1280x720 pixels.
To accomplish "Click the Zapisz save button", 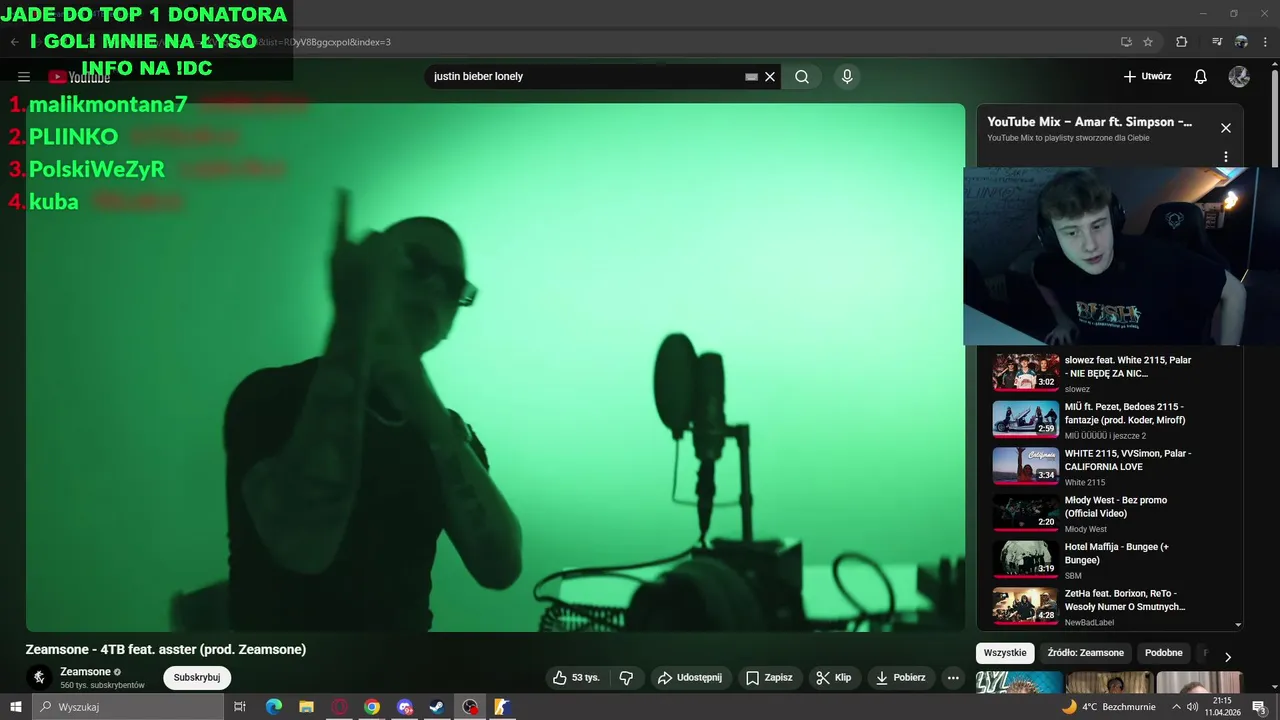I will click(770, 678).
